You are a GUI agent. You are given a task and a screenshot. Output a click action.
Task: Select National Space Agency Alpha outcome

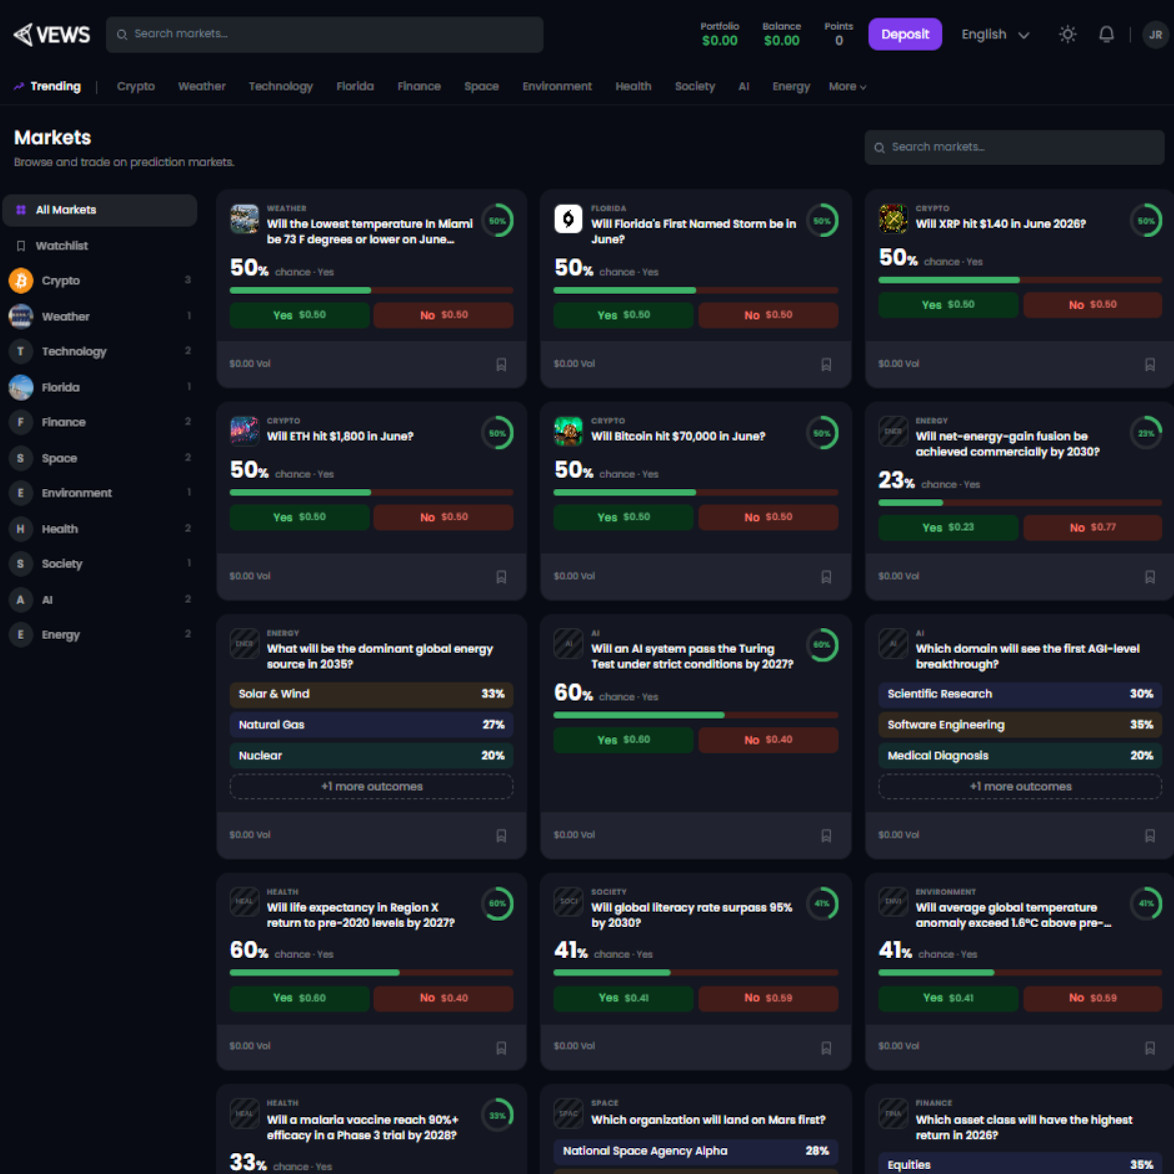696,1151
